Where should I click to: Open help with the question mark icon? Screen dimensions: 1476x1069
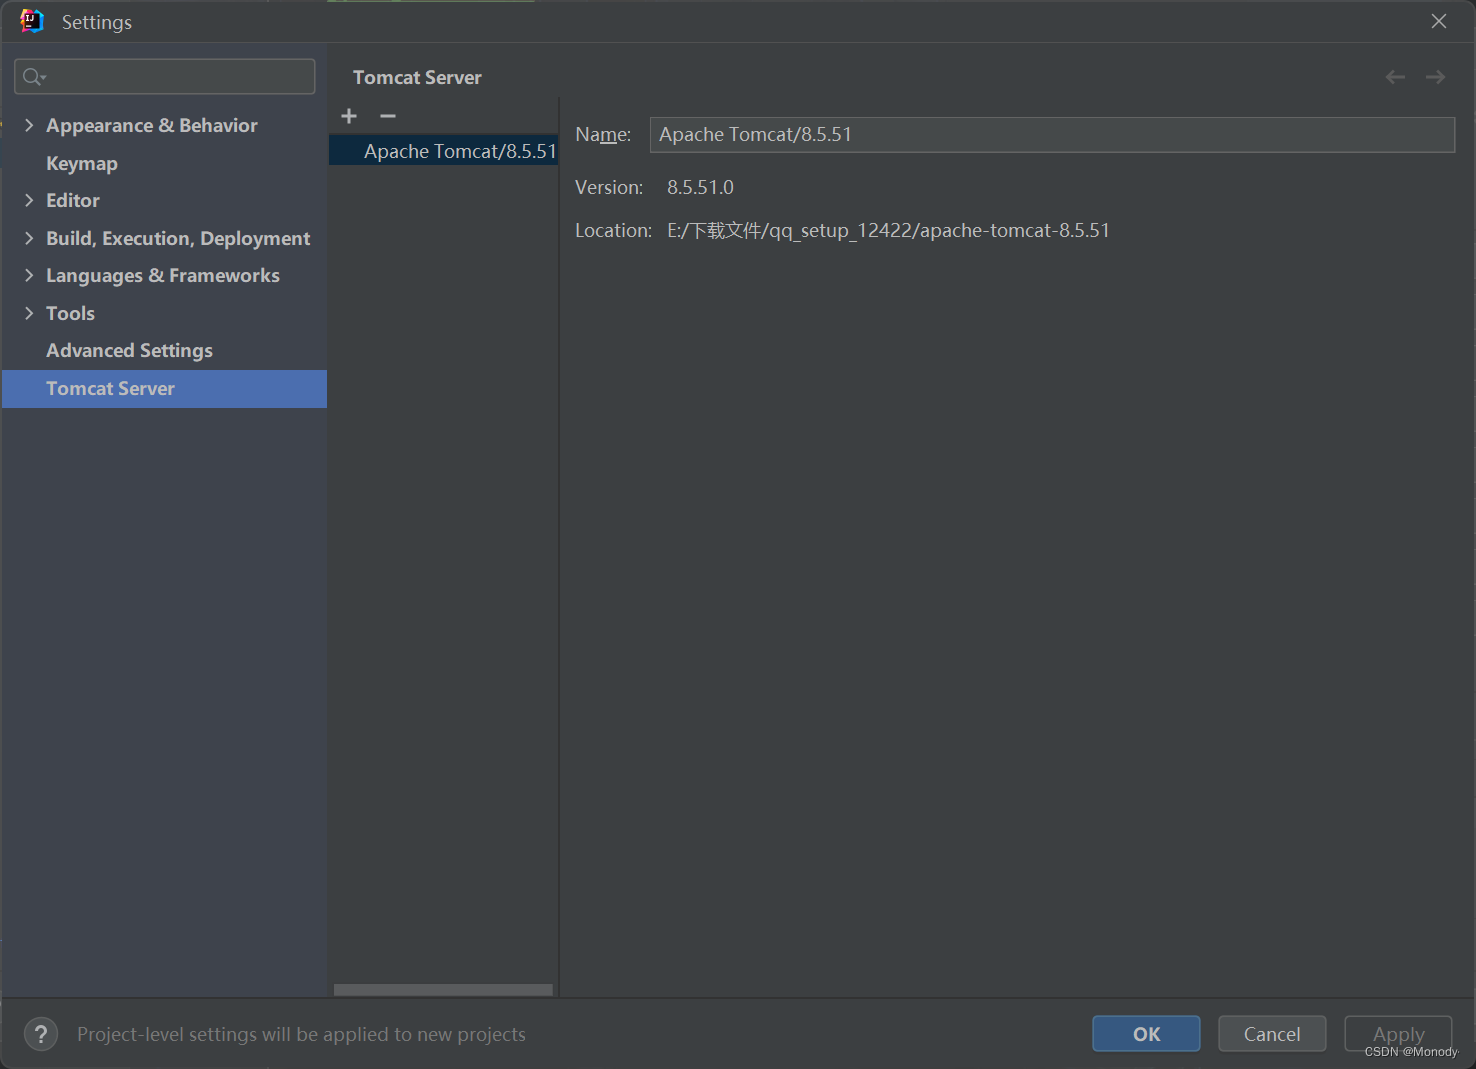point(41,1034)
